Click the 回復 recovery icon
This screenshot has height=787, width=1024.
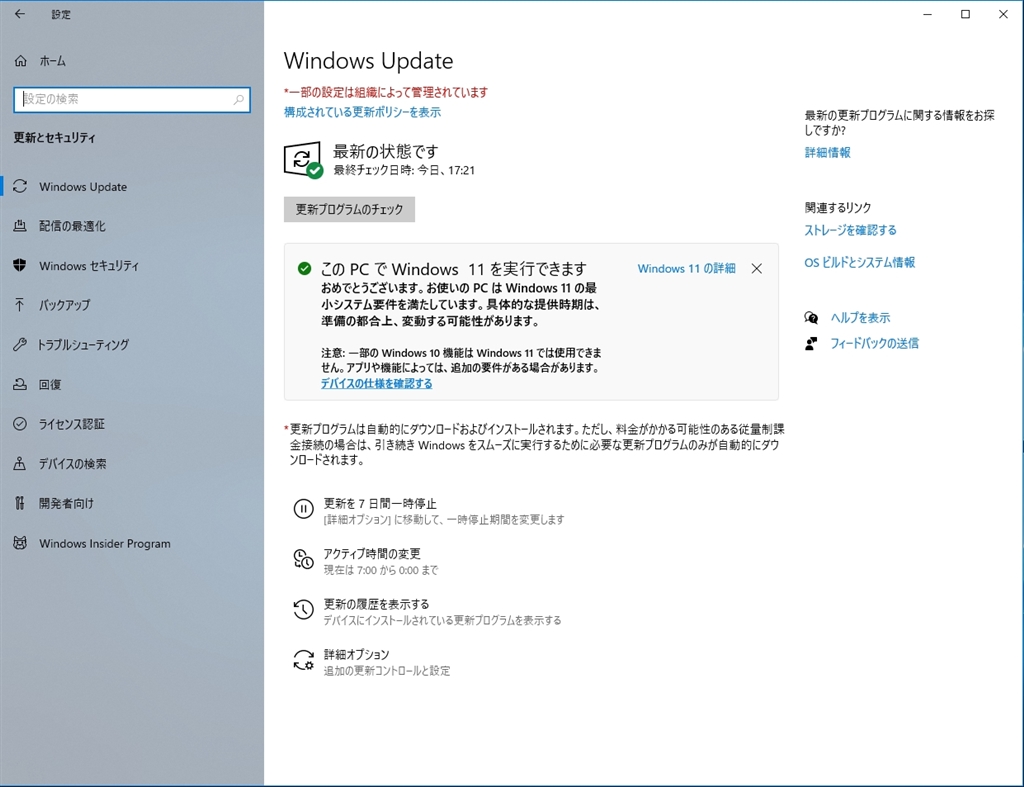(x=20, y=384)
